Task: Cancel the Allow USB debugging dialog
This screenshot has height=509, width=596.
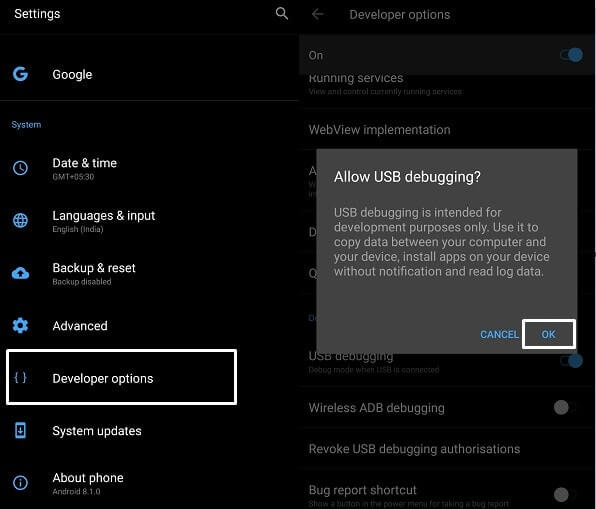Action: [499, 335]
